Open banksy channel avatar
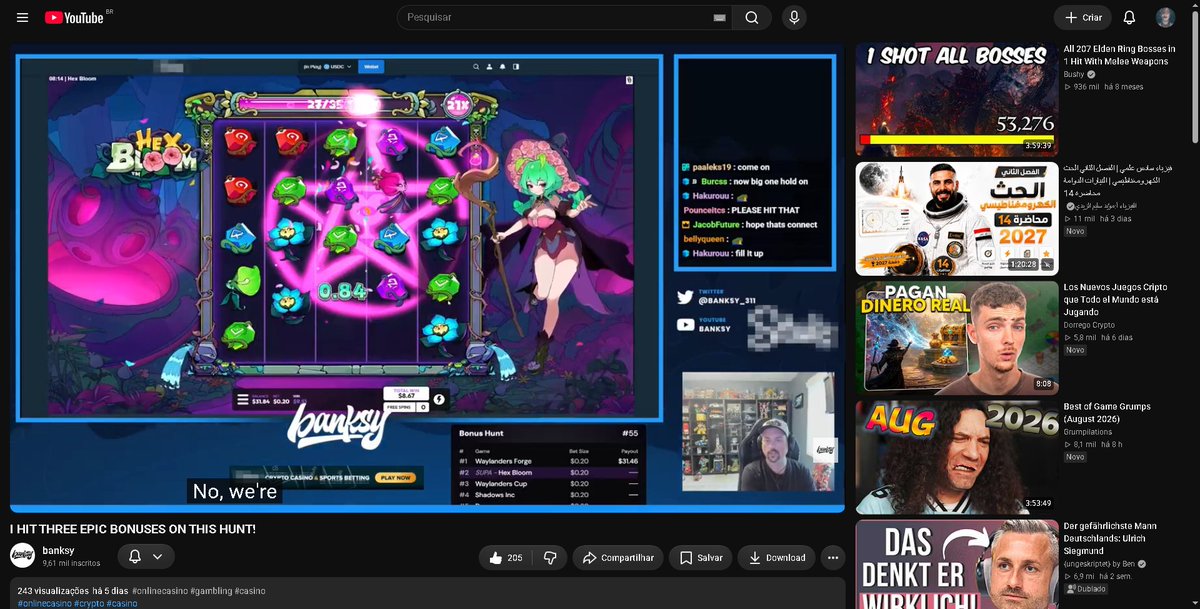Screen dimensions: 1200x609 coord(22,556)
